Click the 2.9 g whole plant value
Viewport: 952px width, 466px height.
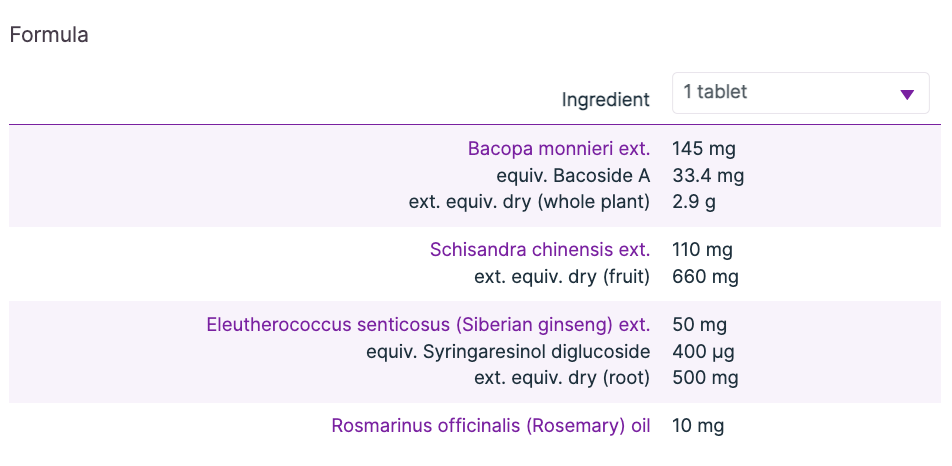point(694,202)
